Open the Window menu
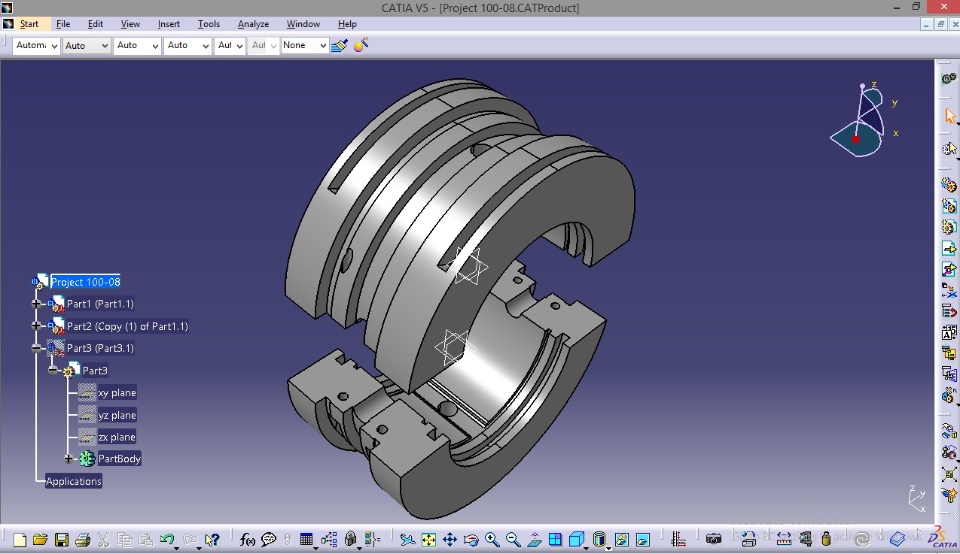The height and width of the screenshot is (554, 960). click(x=303, y=24)
